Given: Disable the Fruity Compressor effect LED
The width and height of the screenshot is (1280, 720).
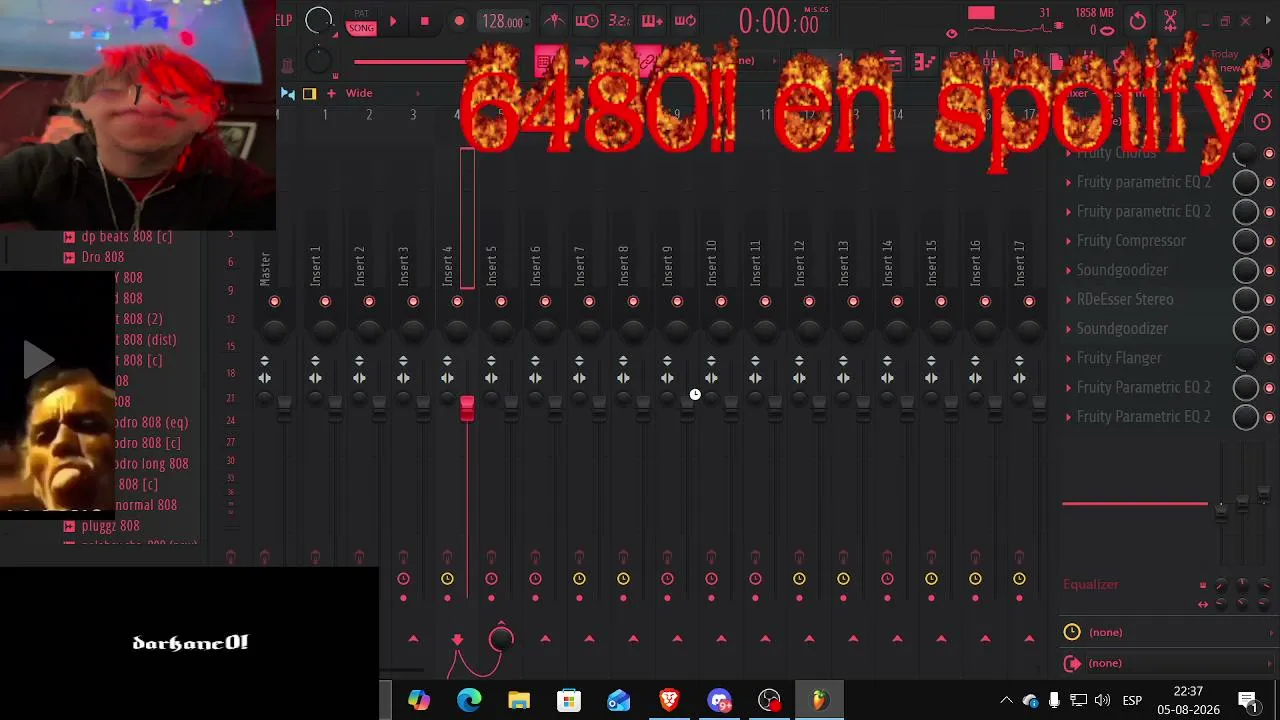Looking at the screenshot, I should coord(1269,241).
